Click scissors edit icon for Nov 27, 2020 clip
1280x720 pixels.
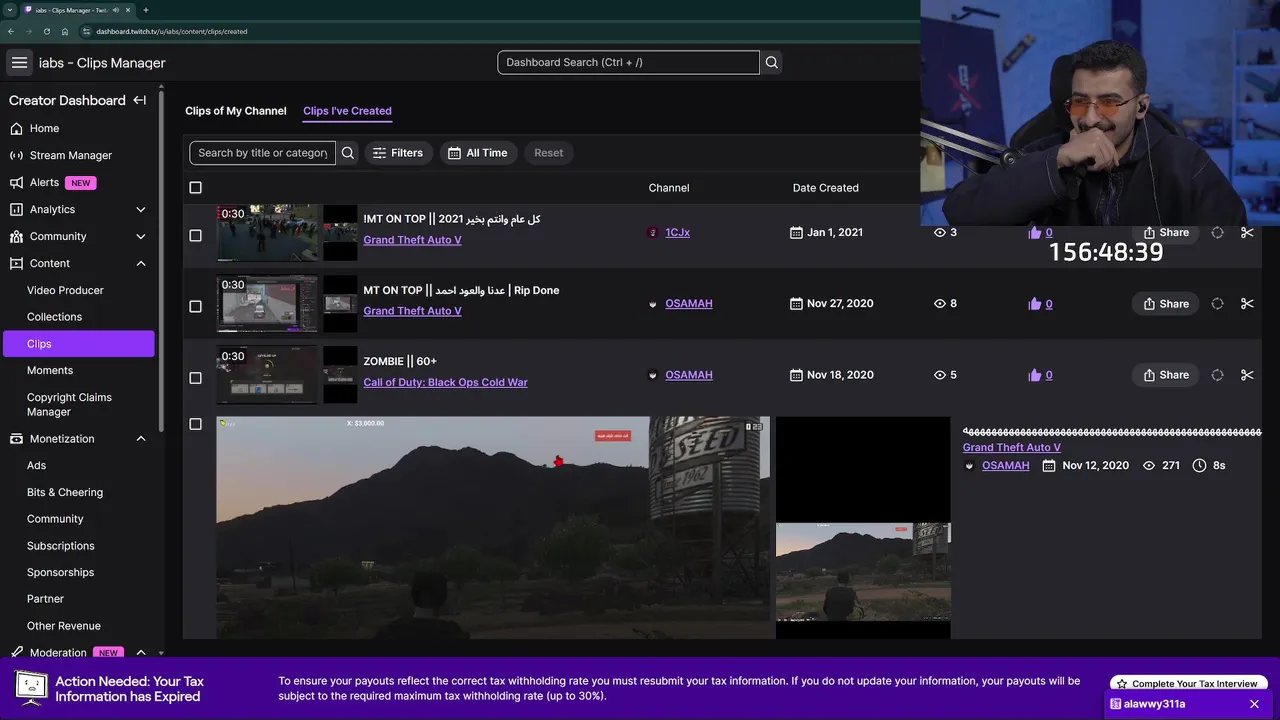(x=1247, y=303)
